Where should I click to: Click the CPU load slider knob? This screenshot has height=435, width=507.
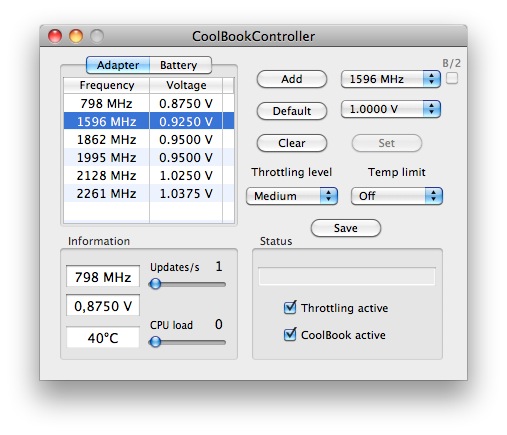click(x=155, y=342)
